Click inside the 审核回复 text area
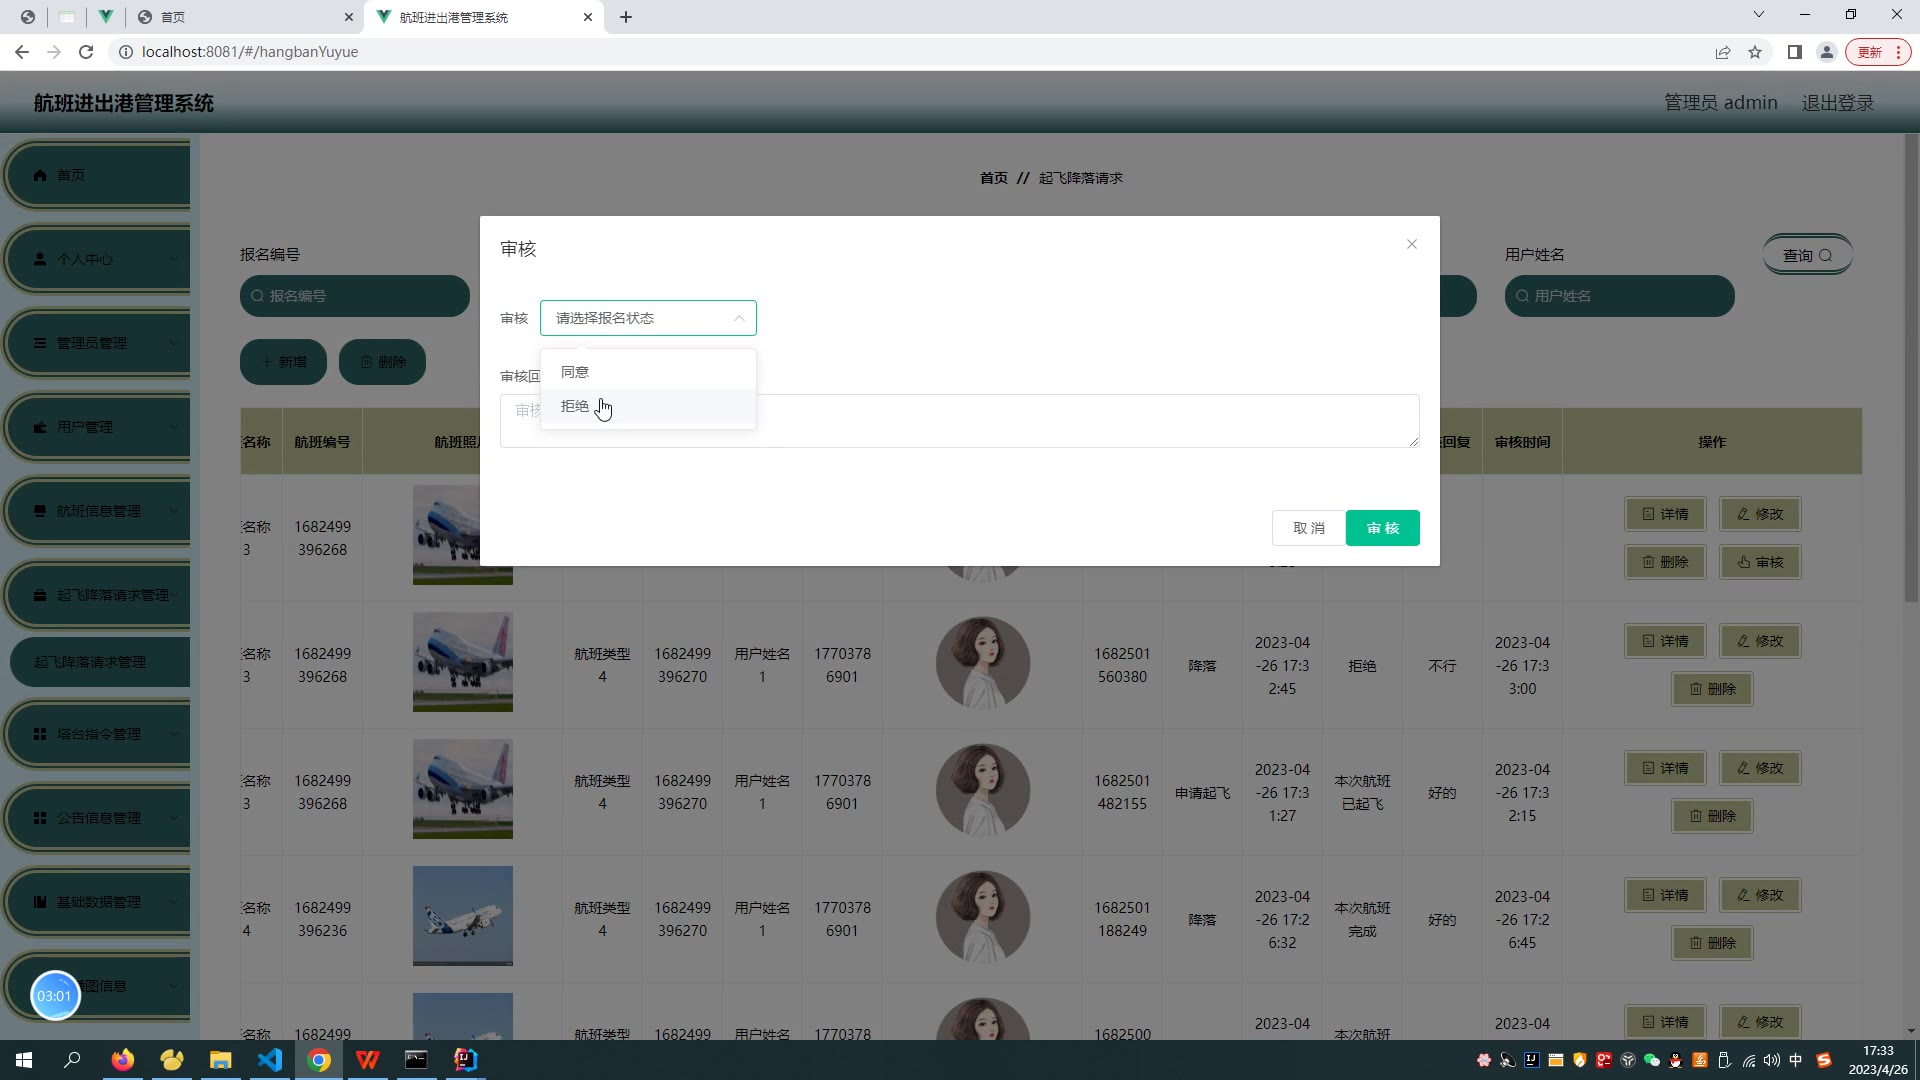This screenshot has height=1080, width=1920. (x=1000, y=421)
